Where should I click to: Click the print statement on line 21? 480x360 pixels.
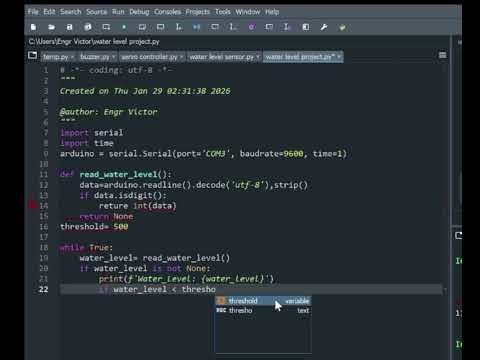pyautogui.click(x=186, y=279)
